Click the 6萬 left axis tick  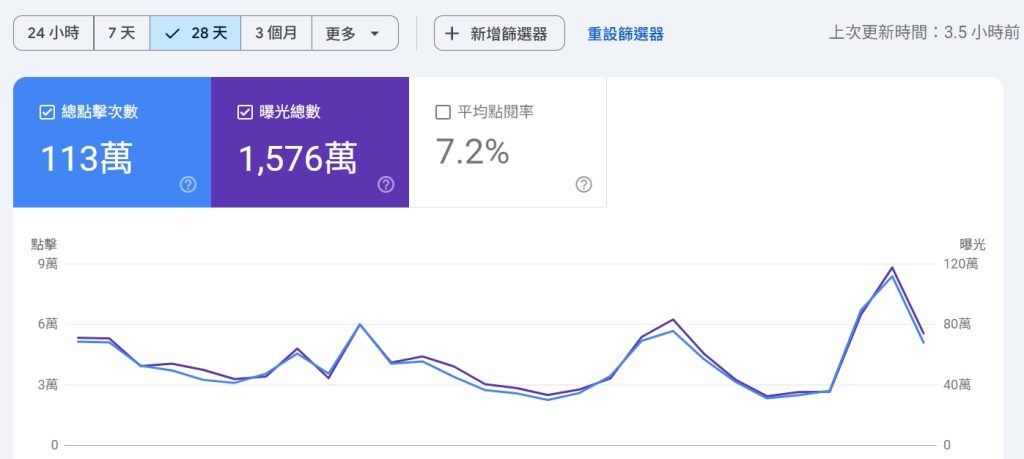(x=47, y=324)
